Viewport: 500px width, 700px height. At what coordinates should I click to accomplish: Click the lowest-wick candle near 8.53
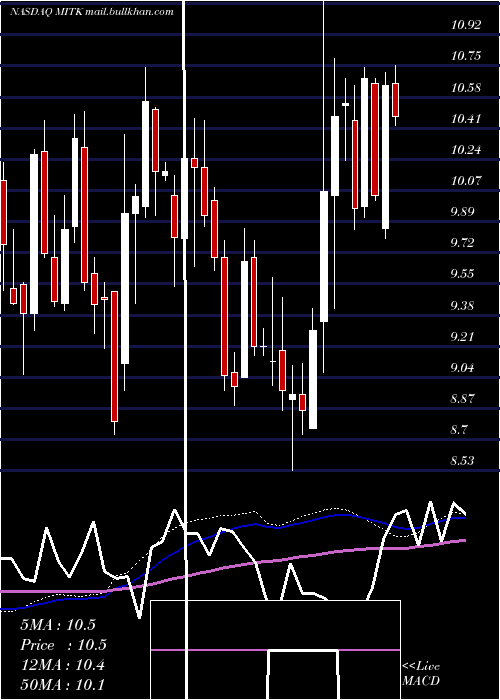(x=292, y=417)
